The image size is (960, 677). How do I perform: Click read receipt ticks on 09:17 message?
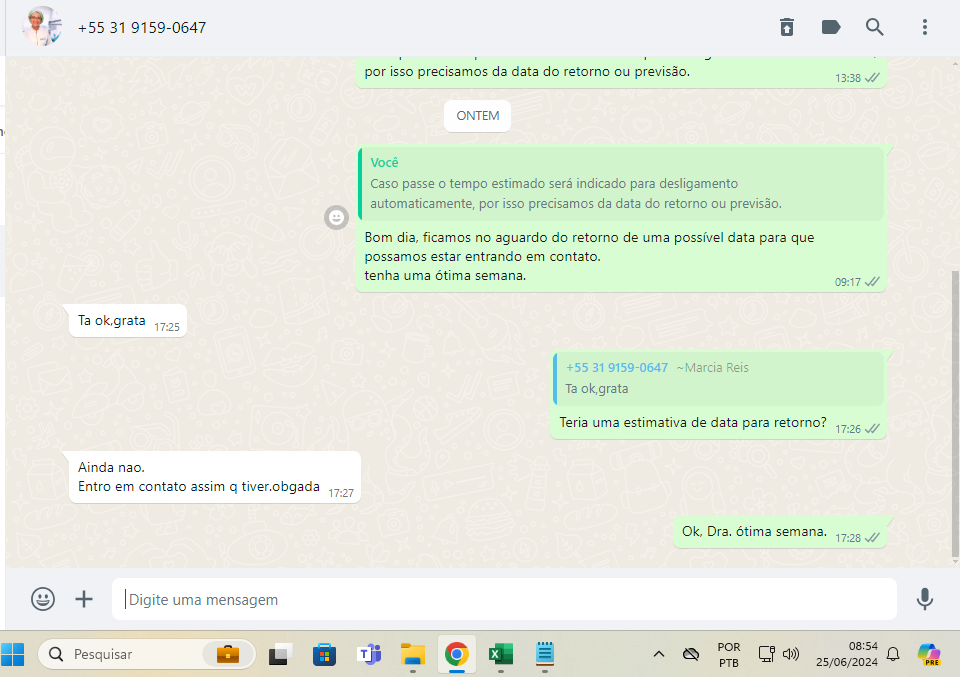[872, 282]
